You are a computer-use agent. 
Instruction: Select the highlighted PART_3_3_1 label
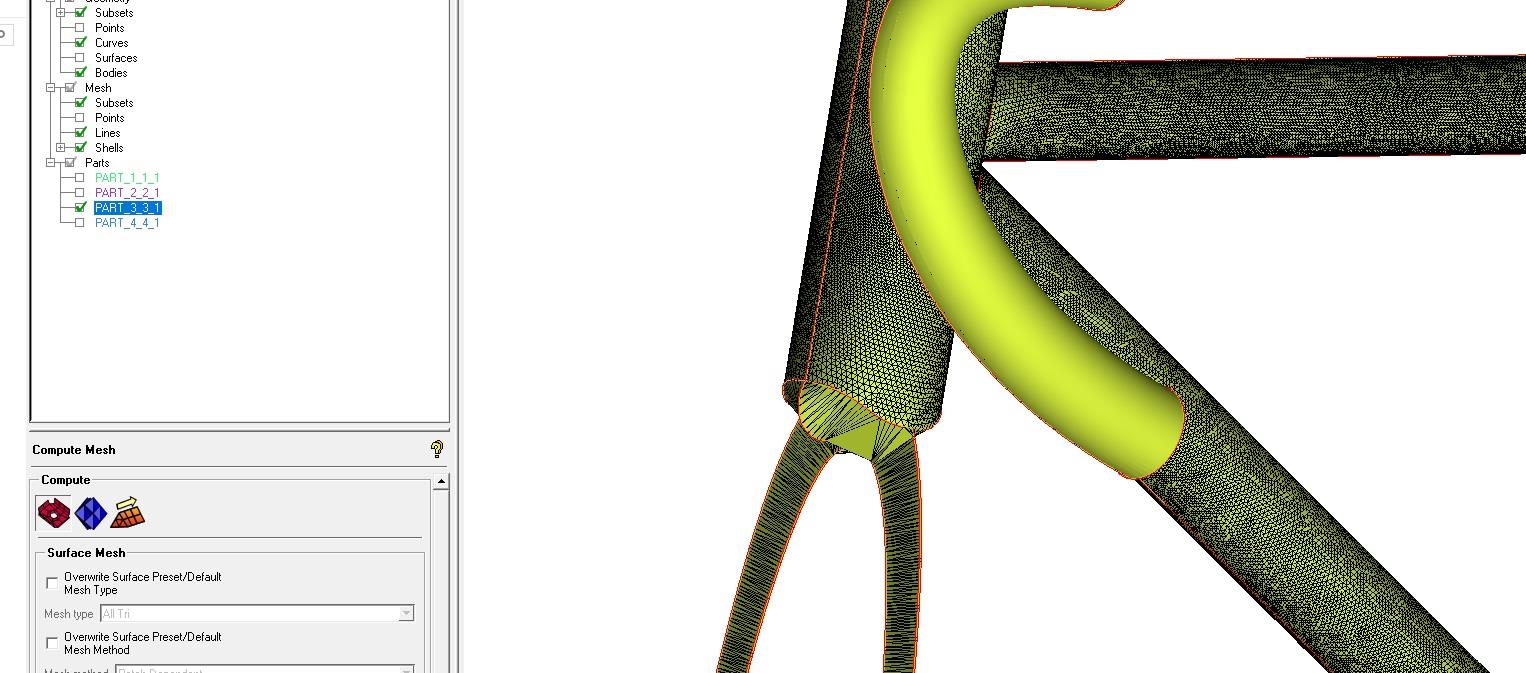click(x=127, y=207)
